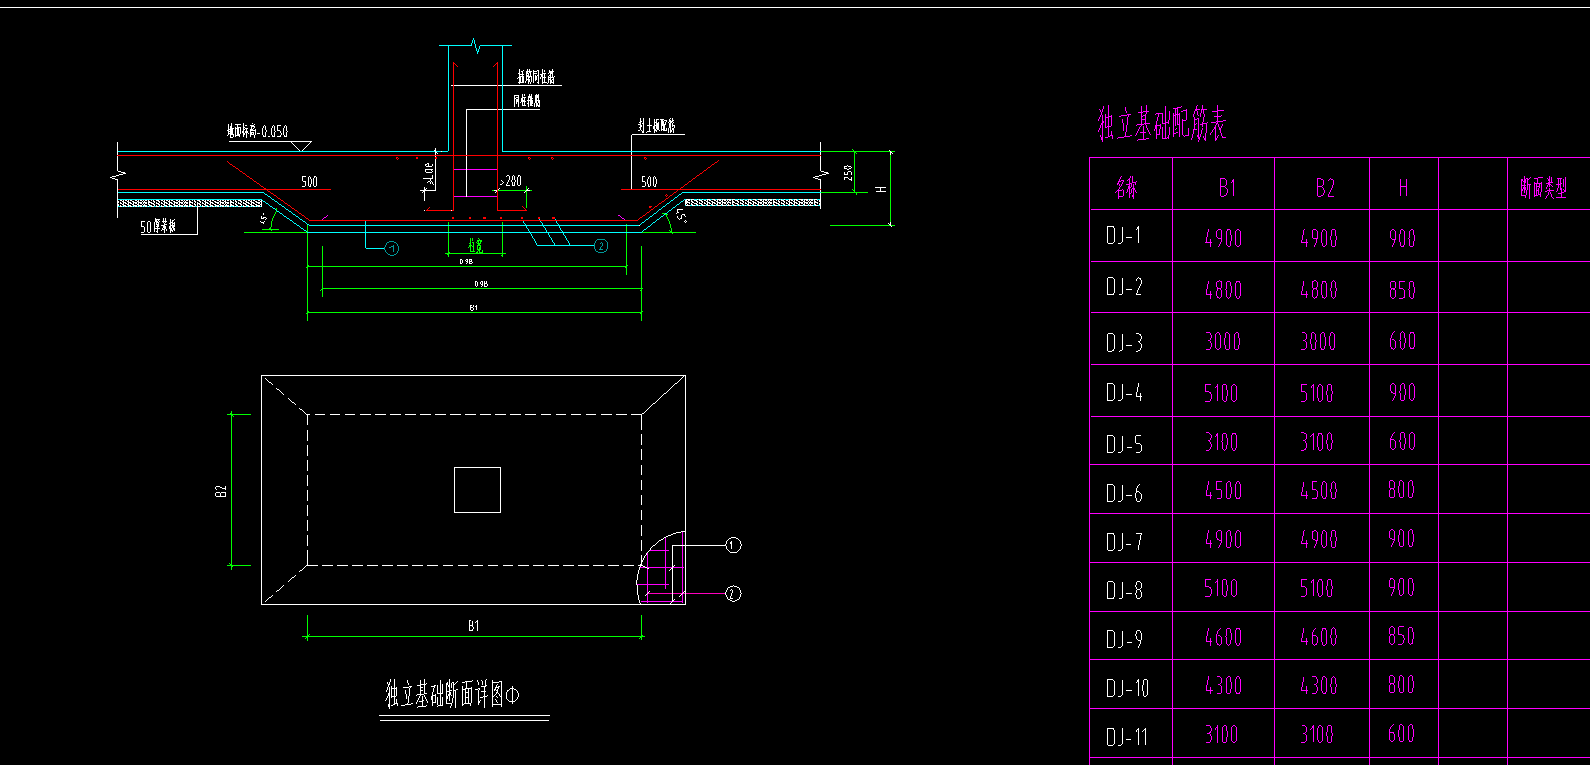Select the H value 900 in row DJ-4

click(1402, 393)
